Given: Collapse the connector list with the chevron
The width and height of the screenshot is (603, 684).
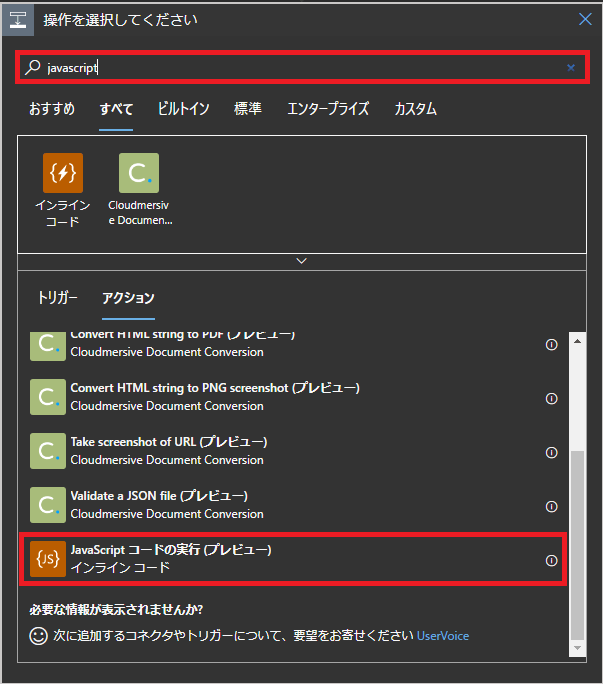Looking at the screenshot, I should click(302, 261).
